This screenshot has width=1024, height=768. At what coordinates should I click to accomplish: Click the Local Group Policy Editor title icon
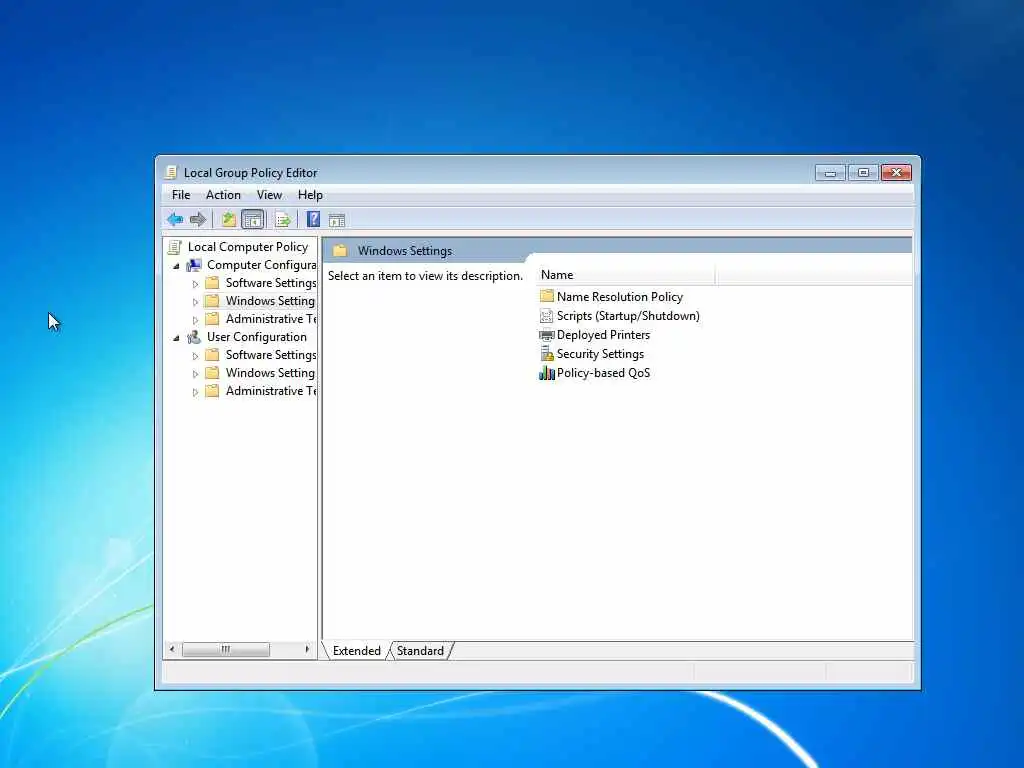(x=171, y=172)
